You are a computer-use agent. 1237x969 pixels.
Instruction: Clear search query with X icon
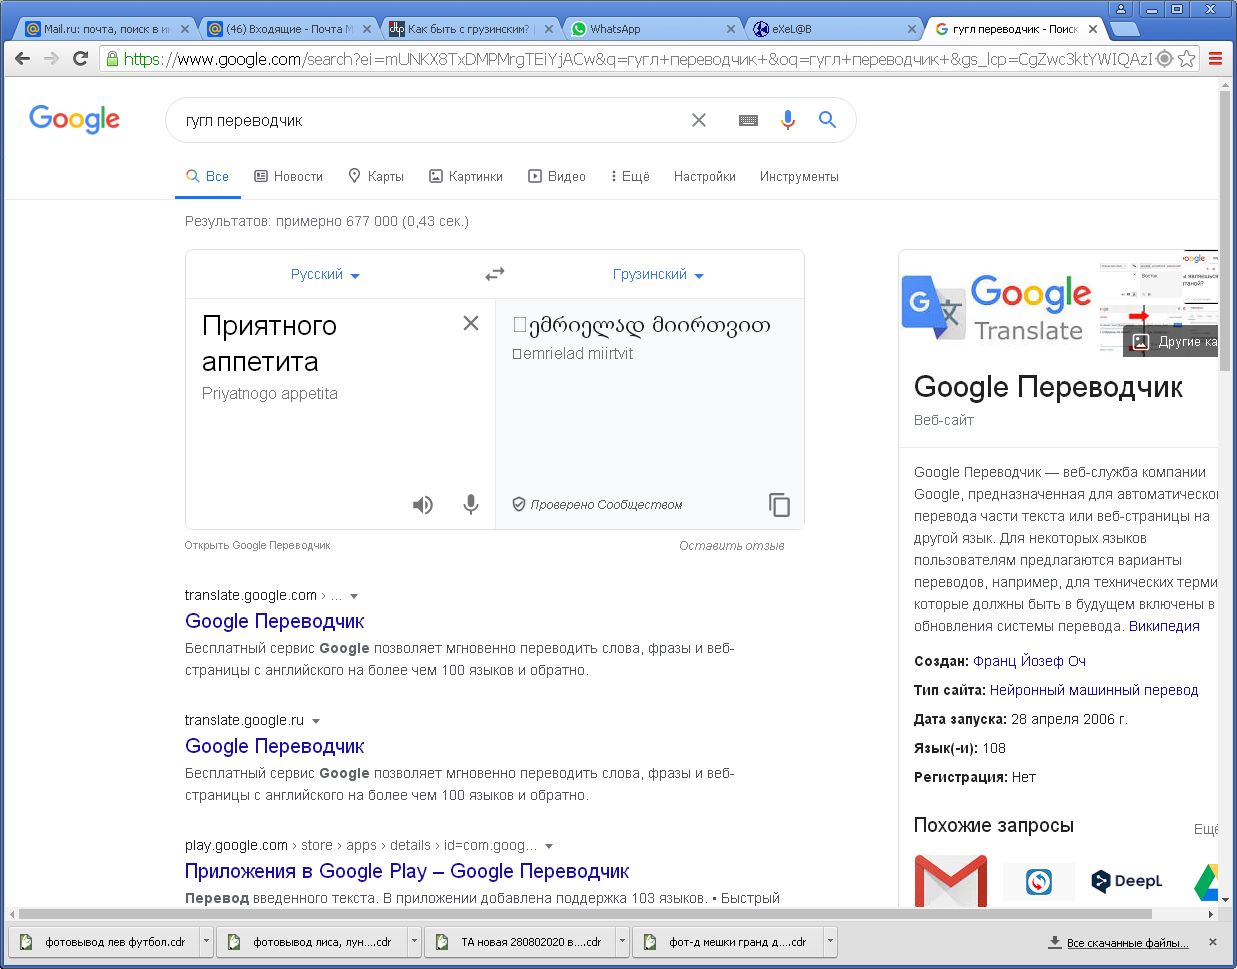(x=699, y=120)
